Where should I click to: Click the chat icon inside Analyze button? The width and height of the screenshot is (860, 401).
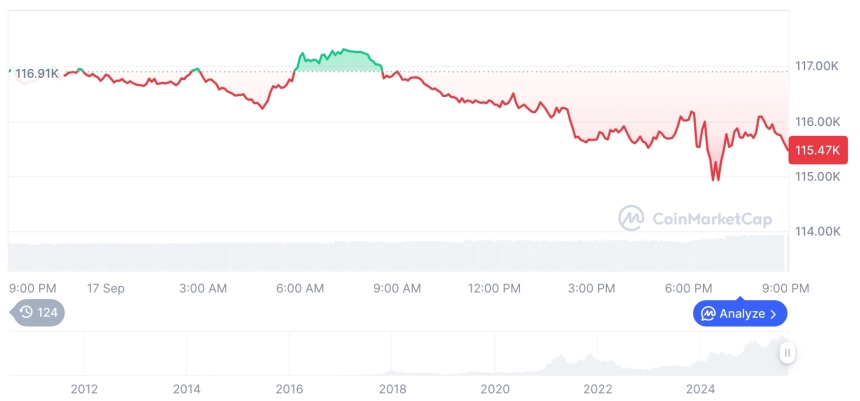pos(708,314)
